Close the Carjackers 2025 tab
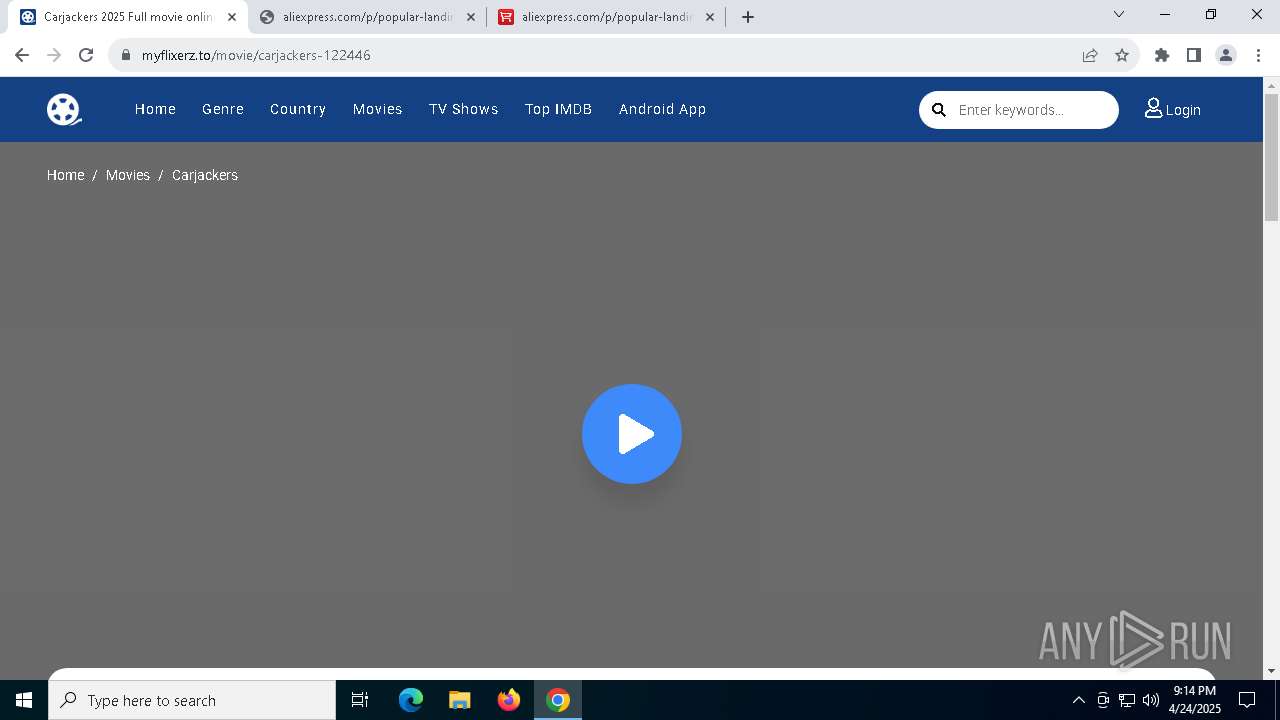This screenshot has width=1280, height=720. pos(232,17)
